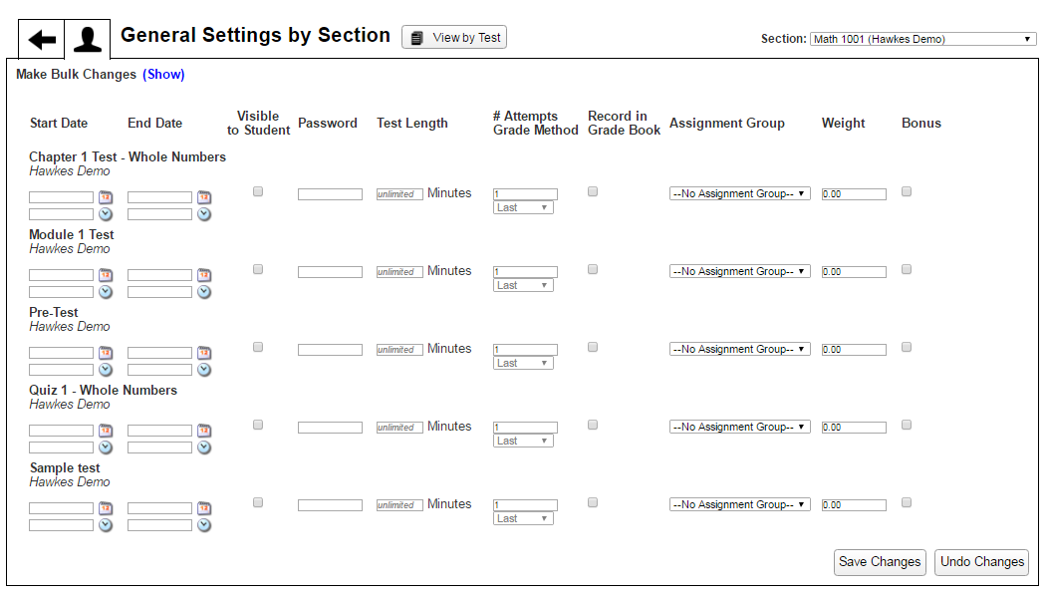Check Record in Grade Book for Pre-Test
Screen dimensions: 1048x596
pyautogui.click(x=592, y=346)
